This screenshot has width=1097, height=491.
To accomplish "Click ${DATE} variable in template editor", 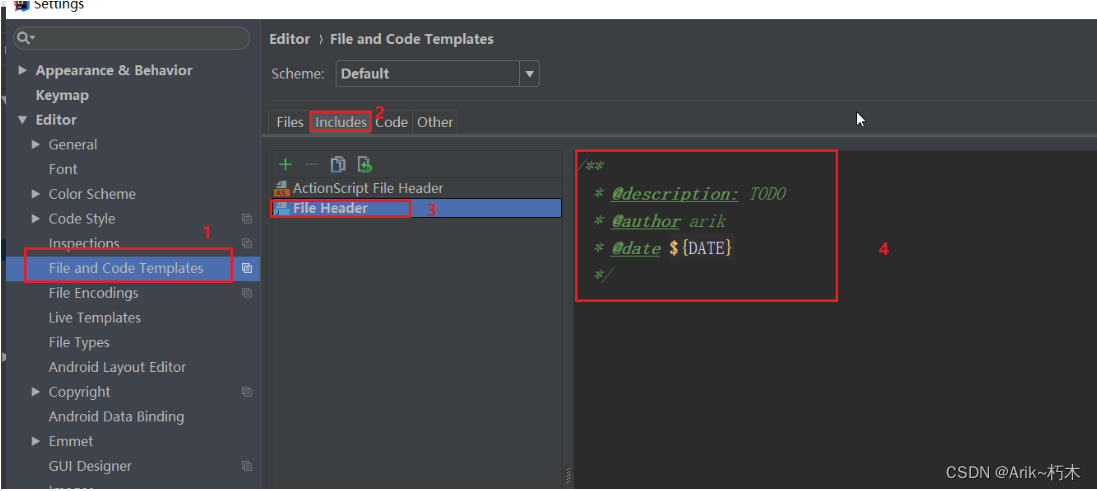I will coord(700,248).
